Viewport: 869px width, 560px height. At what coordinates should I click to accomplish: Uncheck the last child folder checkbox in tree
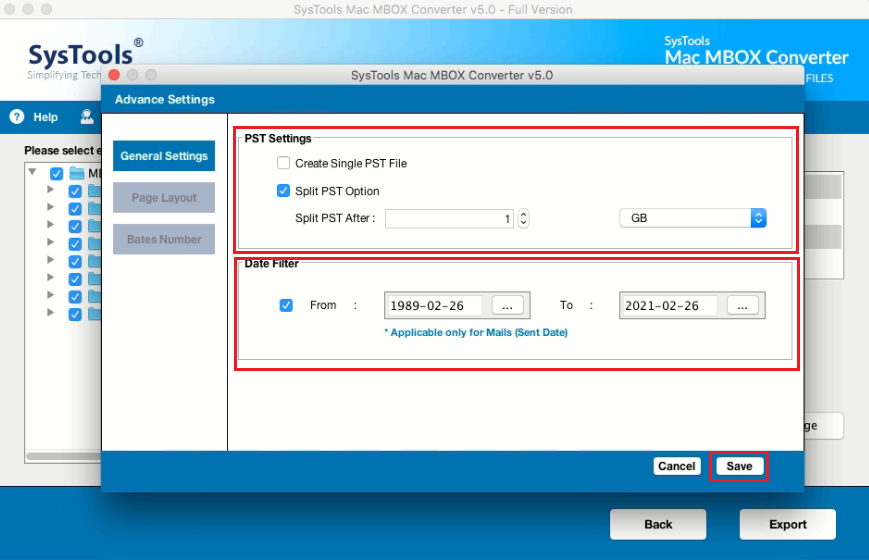click(x=75, y=314)
